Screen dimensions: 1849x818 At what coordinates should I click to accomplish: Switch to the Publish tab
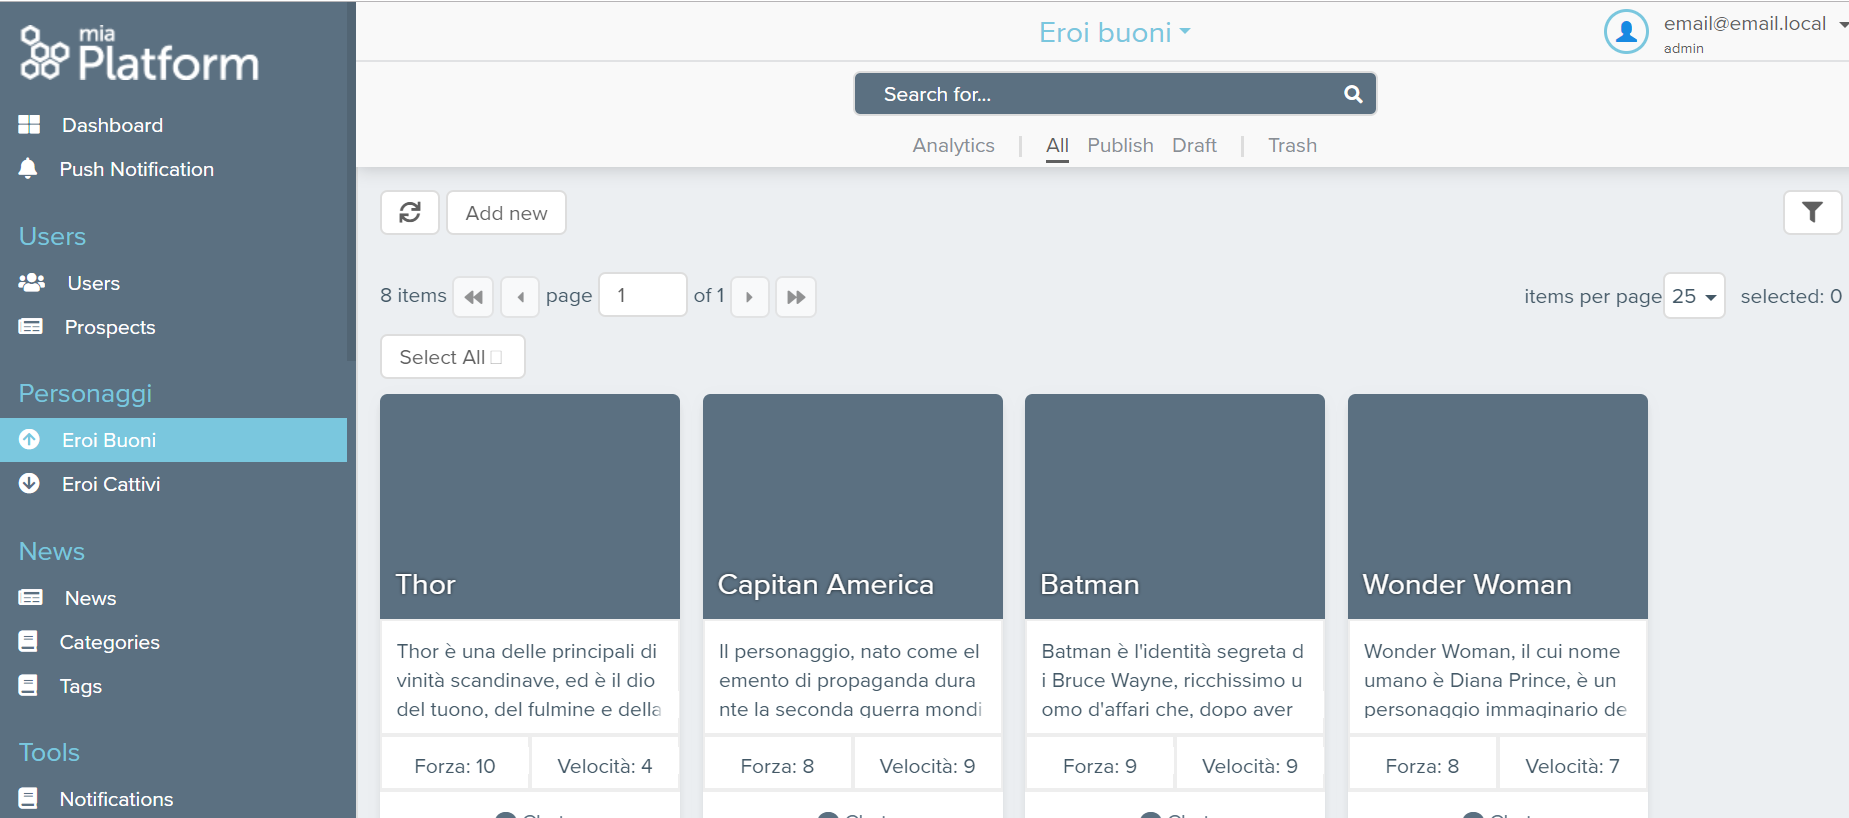pyautogui.click(x=1120, y=146)
